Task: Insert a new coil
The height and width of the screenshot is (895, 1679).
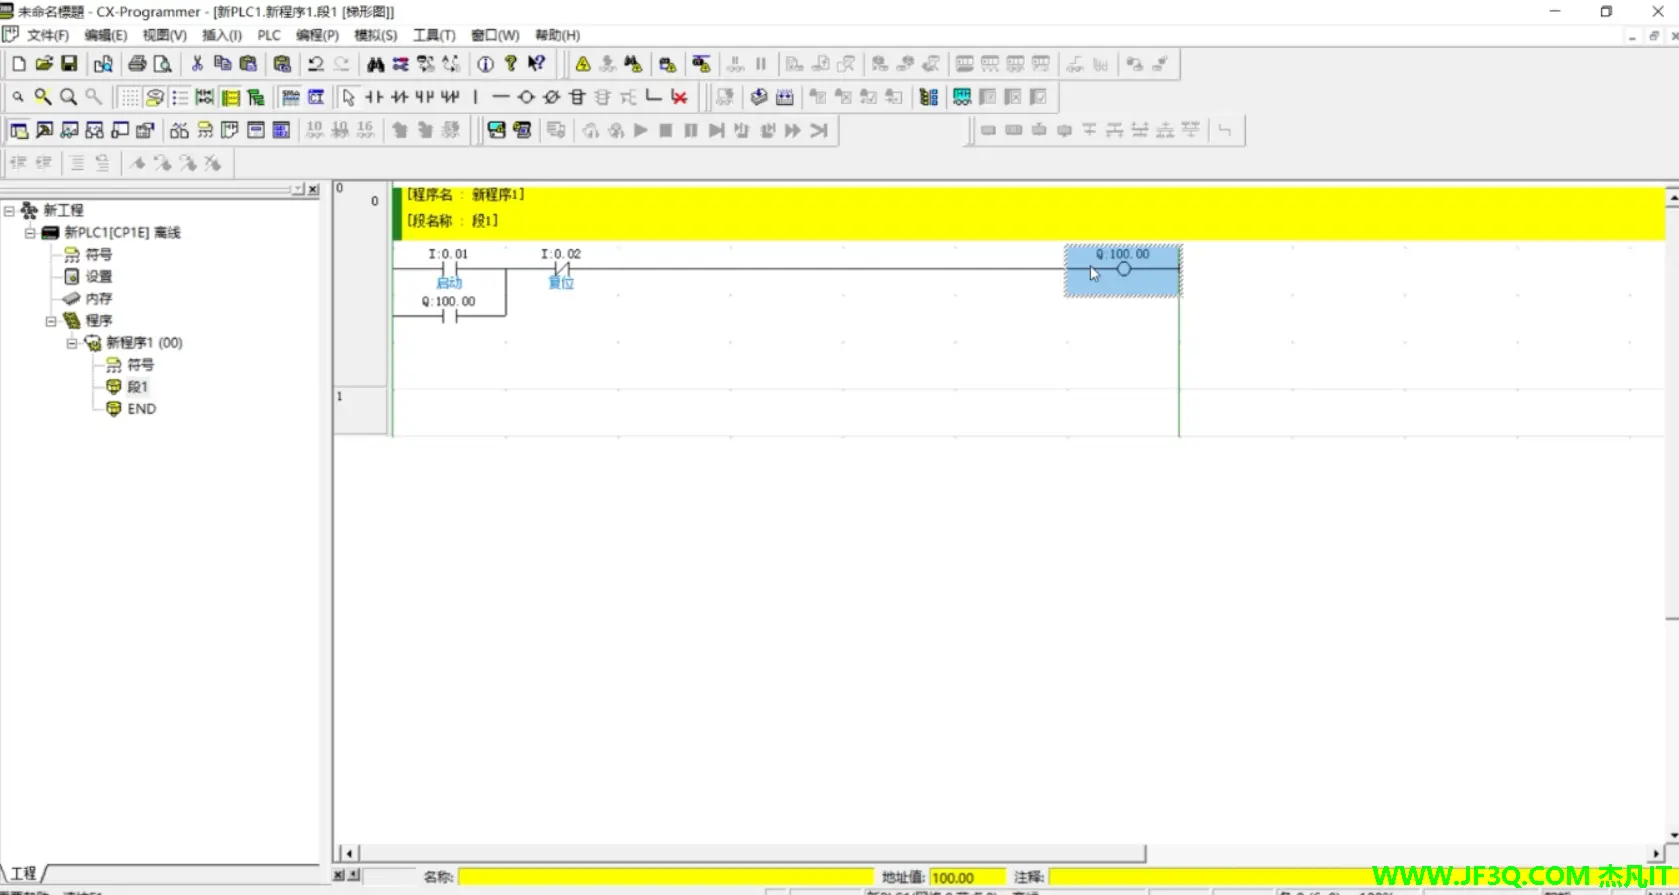Action: pos(526,97)
